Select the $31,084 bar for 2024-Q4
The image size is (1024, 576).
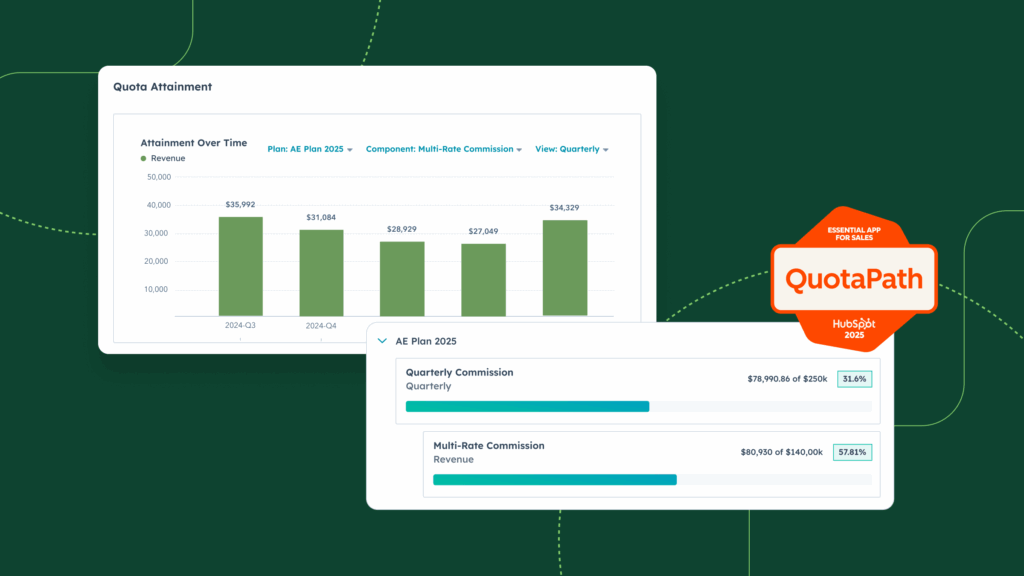pyautogui.click(x=321, y=273)
